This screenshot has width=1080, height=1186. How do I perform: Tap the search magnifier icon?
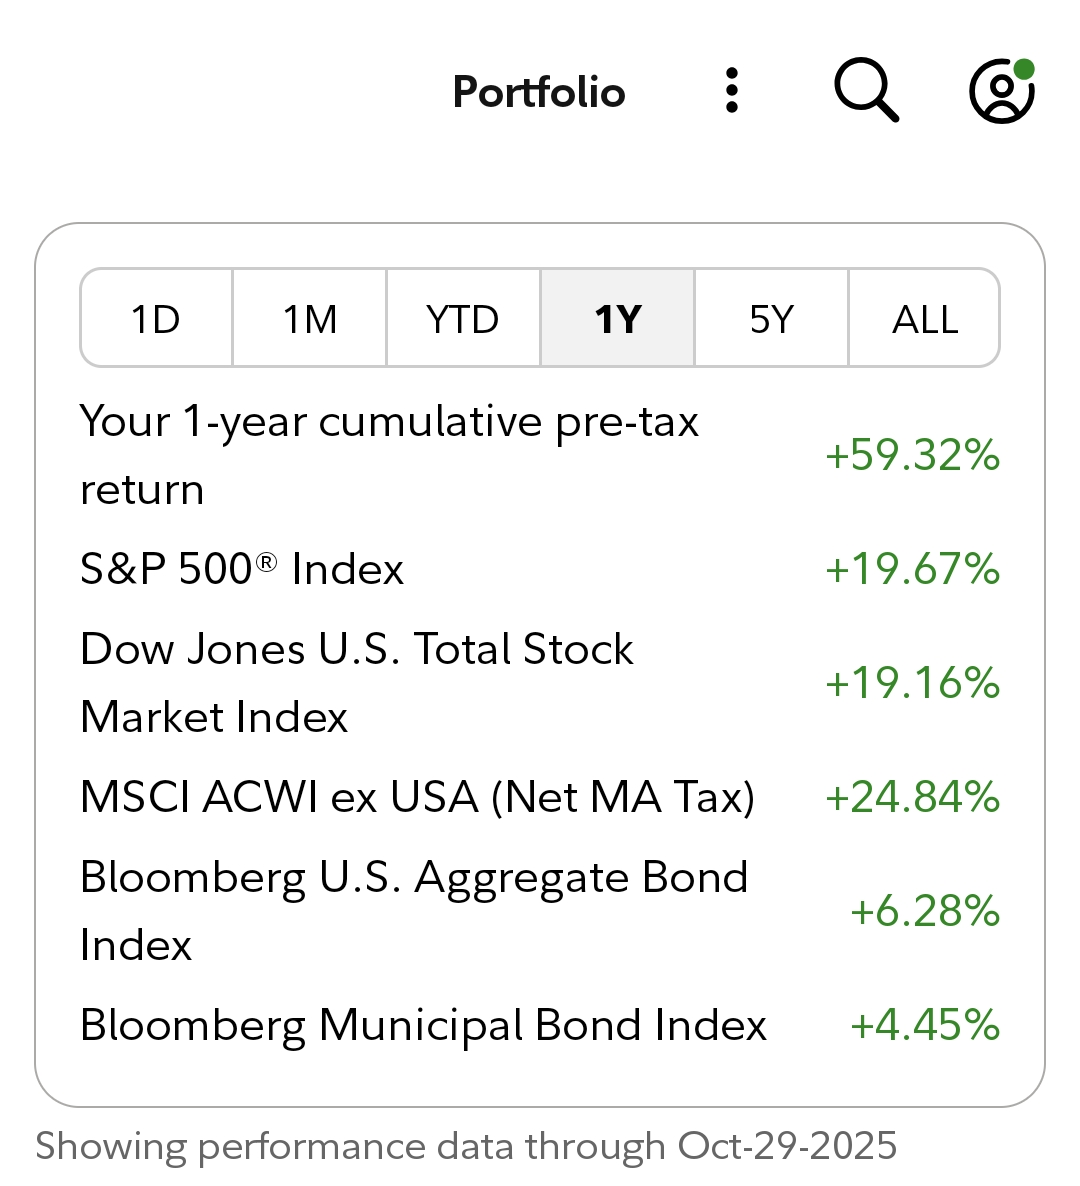866,91
